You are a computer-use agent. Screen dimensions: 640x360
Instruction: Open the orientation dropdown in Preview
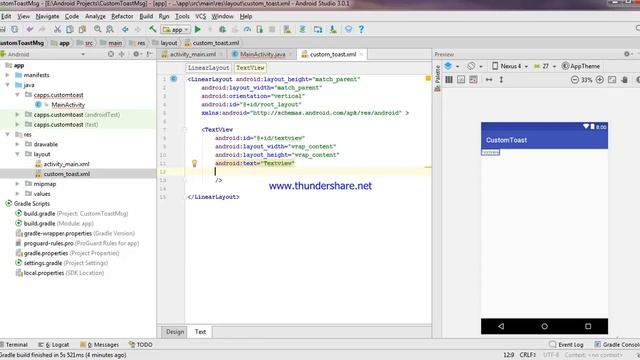(475, 66)
